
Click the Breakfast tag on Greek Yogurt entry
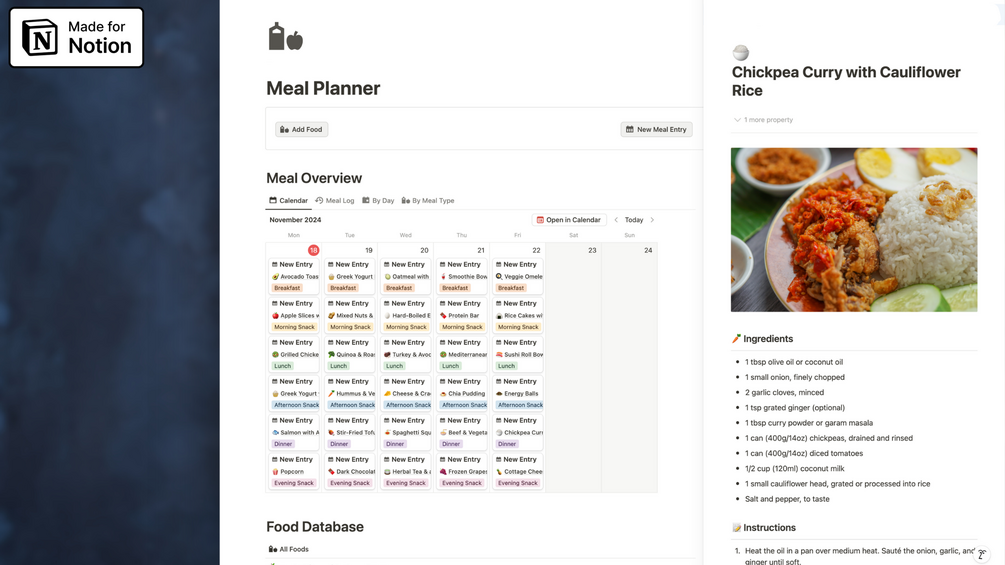[343, 288]
